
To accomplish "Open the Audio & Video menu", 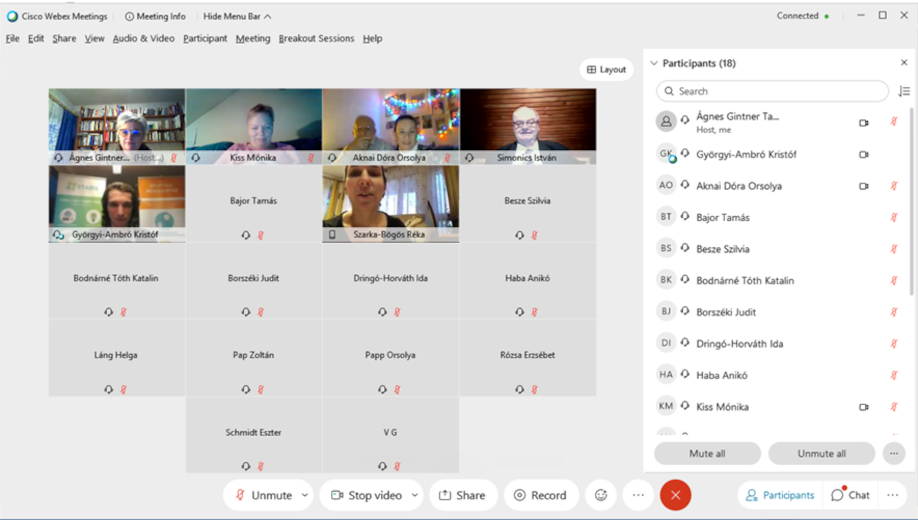I will tap(143, 39).
